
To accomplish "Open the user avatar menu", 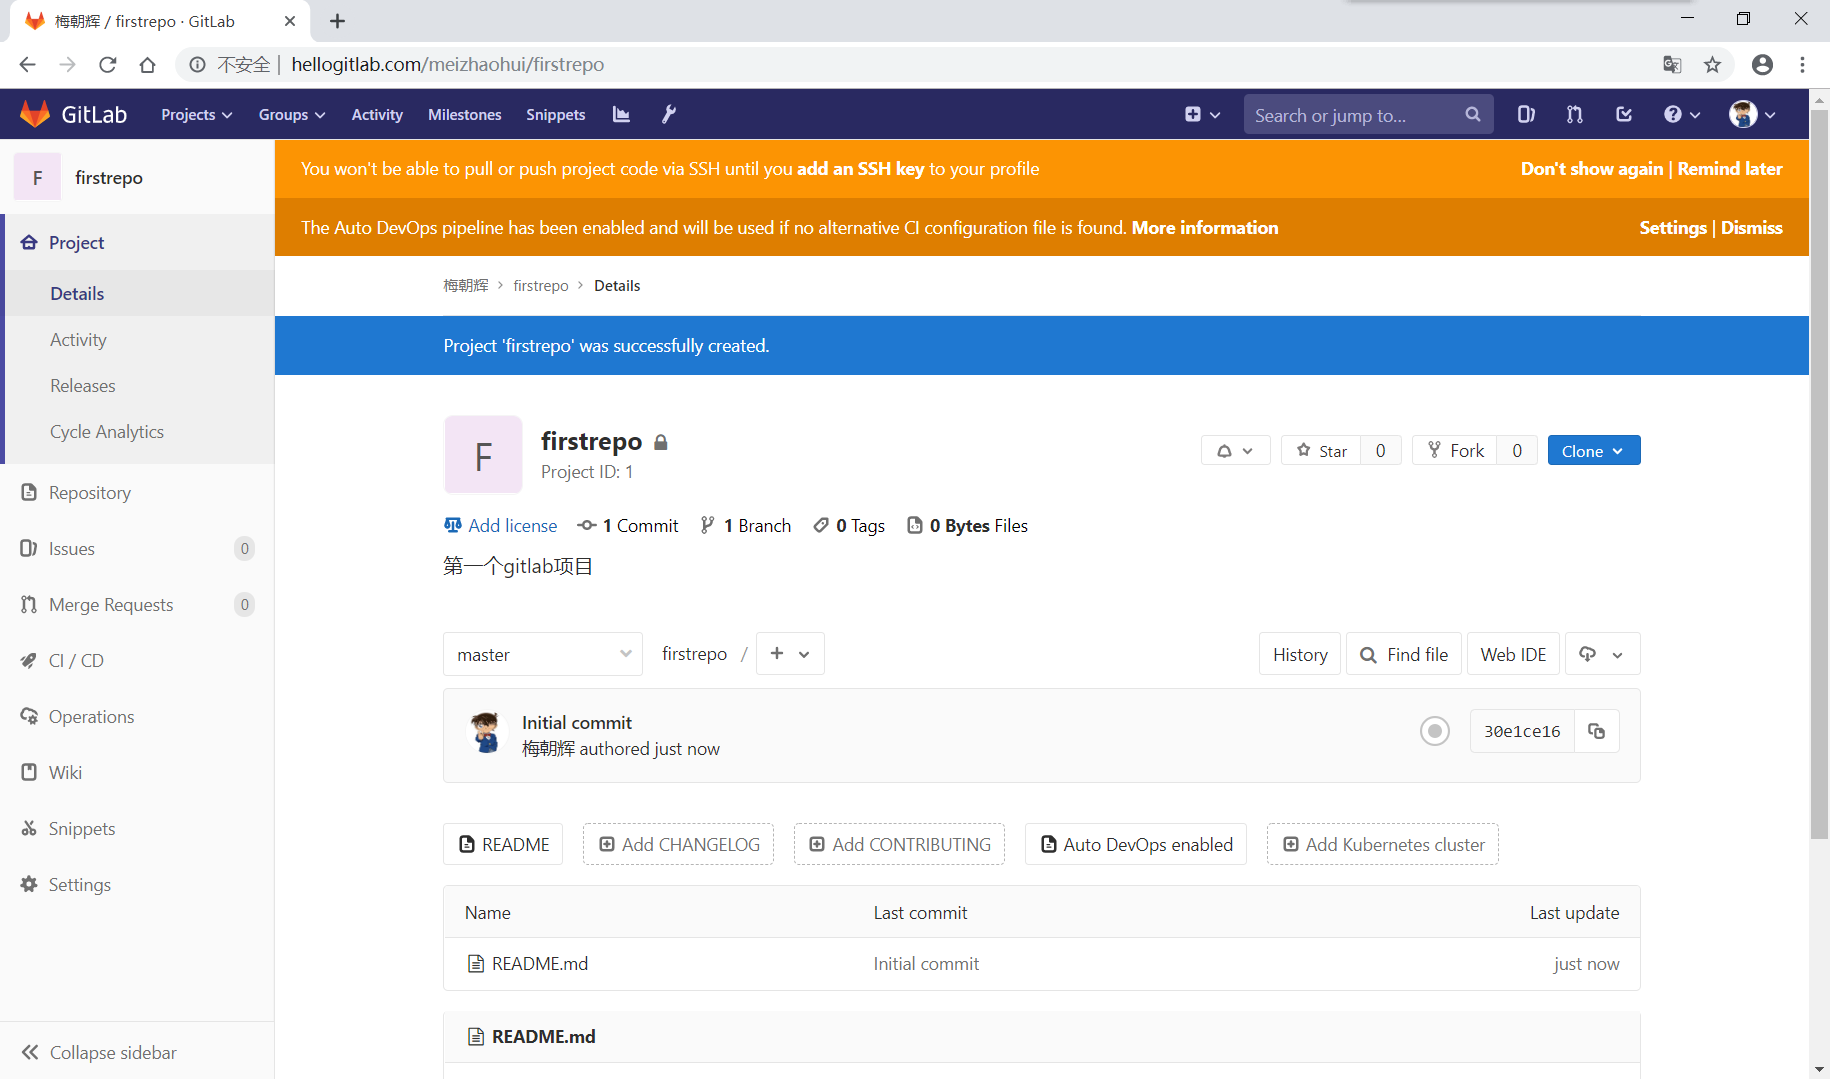I will point(1752,114).
